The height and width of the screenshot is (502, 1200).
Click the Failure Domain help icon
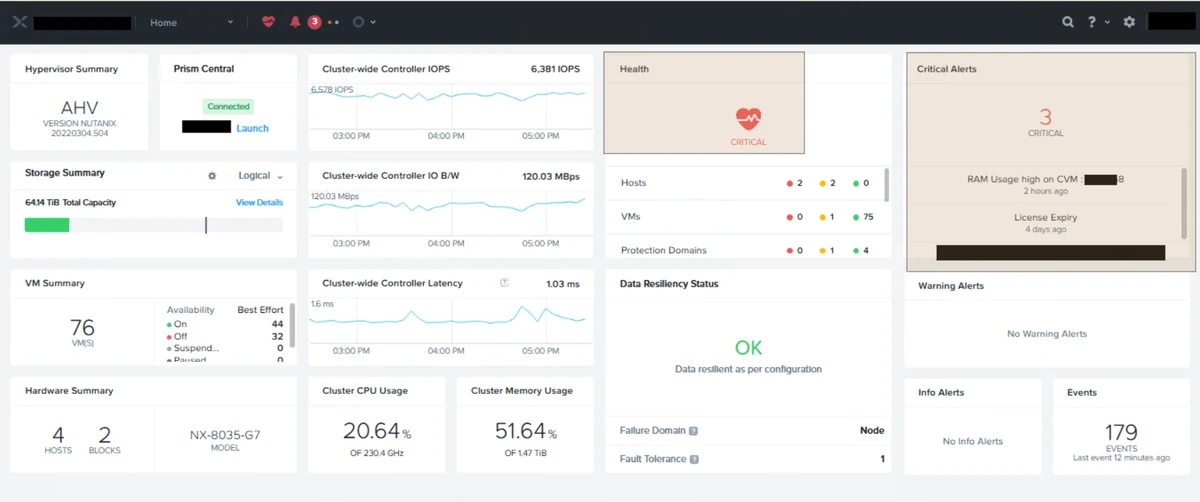pyautogui.click(x=693, y=431)
